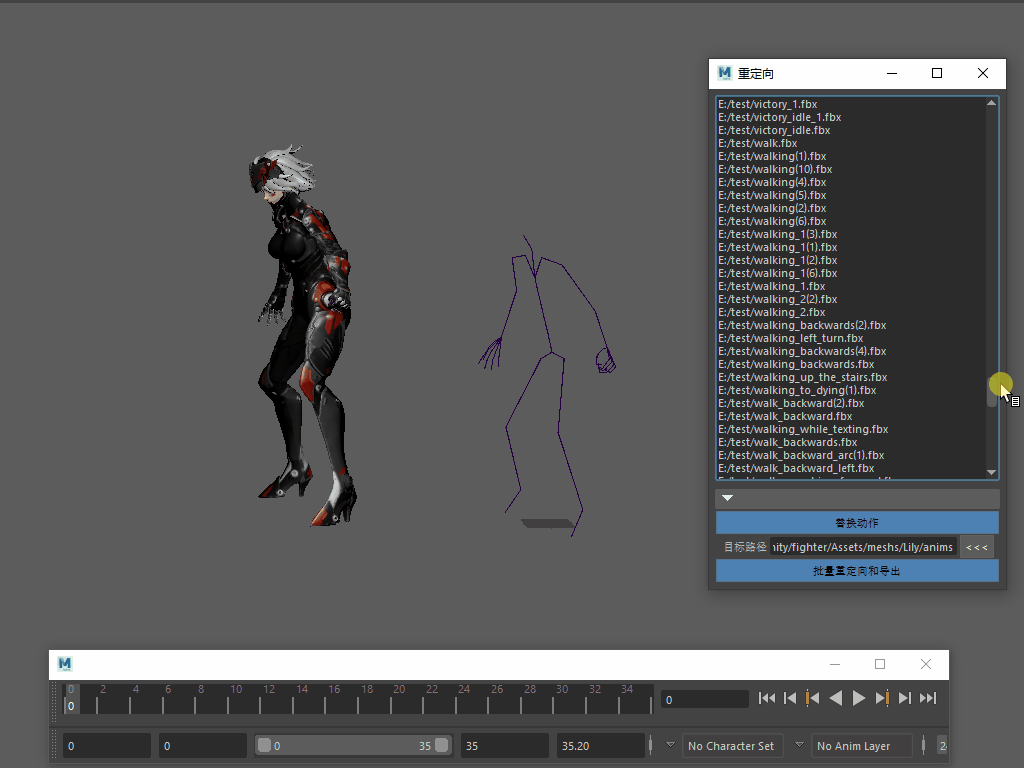The image size is (1024, 768).
Task: Click the 目标路径 path input field
Action: click(864, 547)
